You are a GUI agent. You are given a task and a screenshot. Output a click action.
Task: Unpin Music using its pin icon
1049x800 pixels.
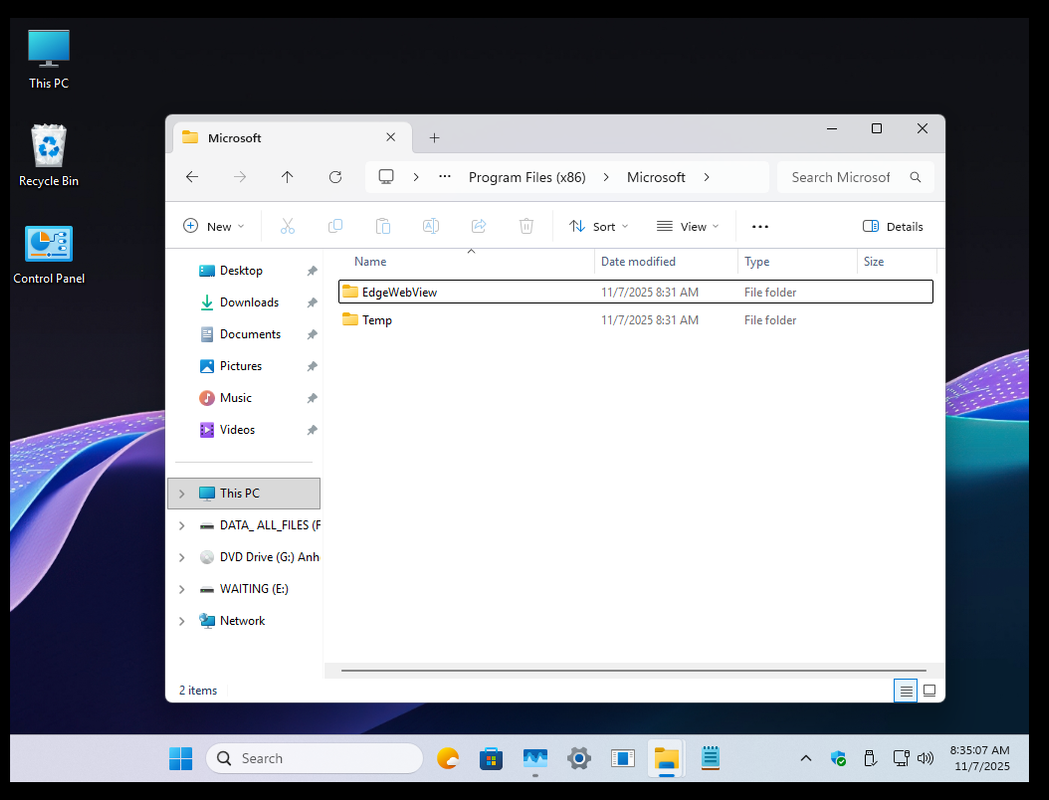pos(312,398)
